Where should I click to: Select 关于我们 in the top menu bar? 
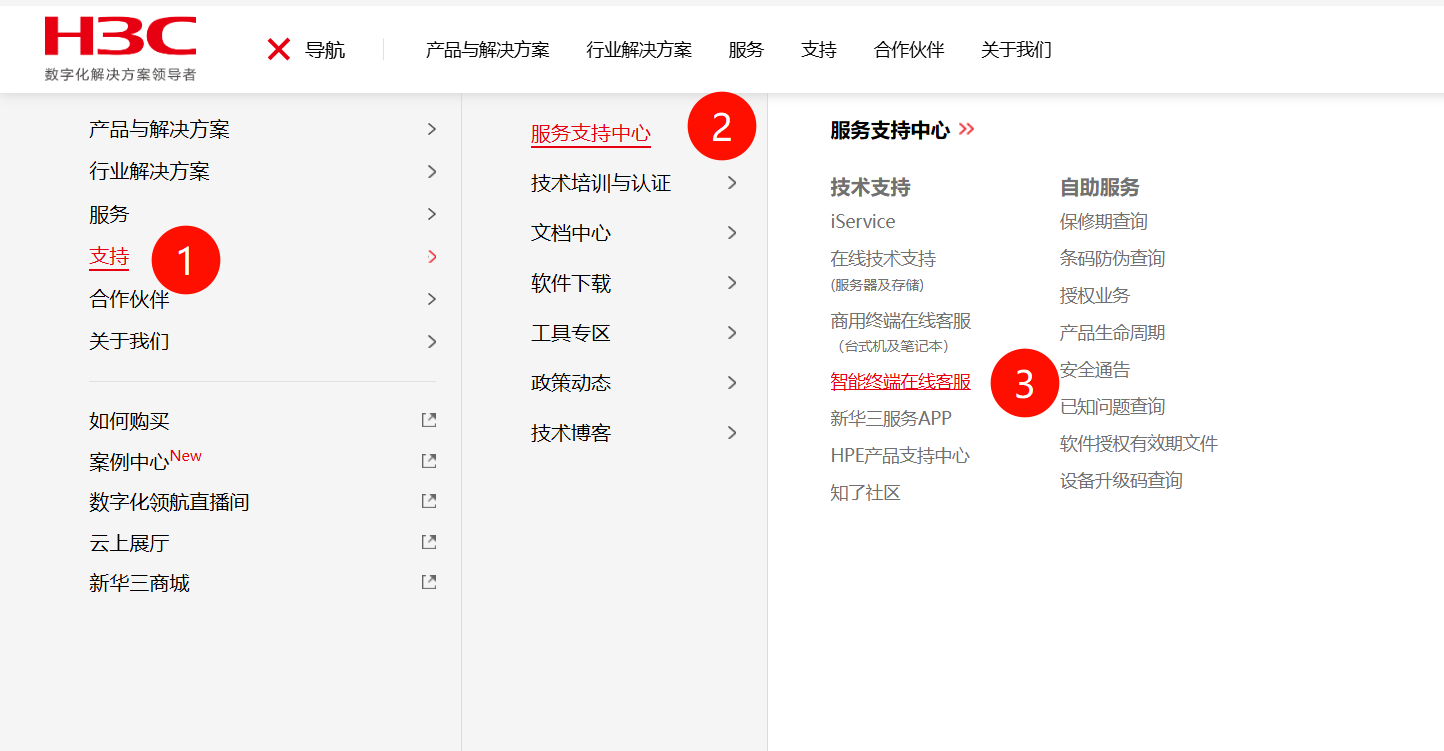tap(1015, 50)
